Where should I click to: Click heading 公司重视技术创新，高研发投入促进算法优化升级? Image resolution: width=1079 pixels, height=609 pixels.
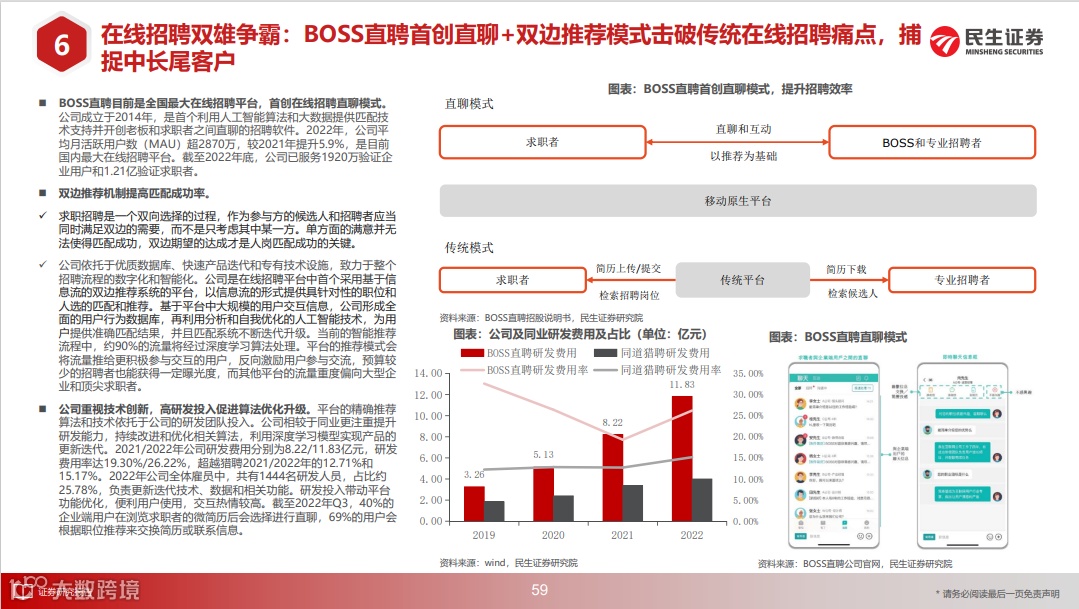(x=184, y=409)
